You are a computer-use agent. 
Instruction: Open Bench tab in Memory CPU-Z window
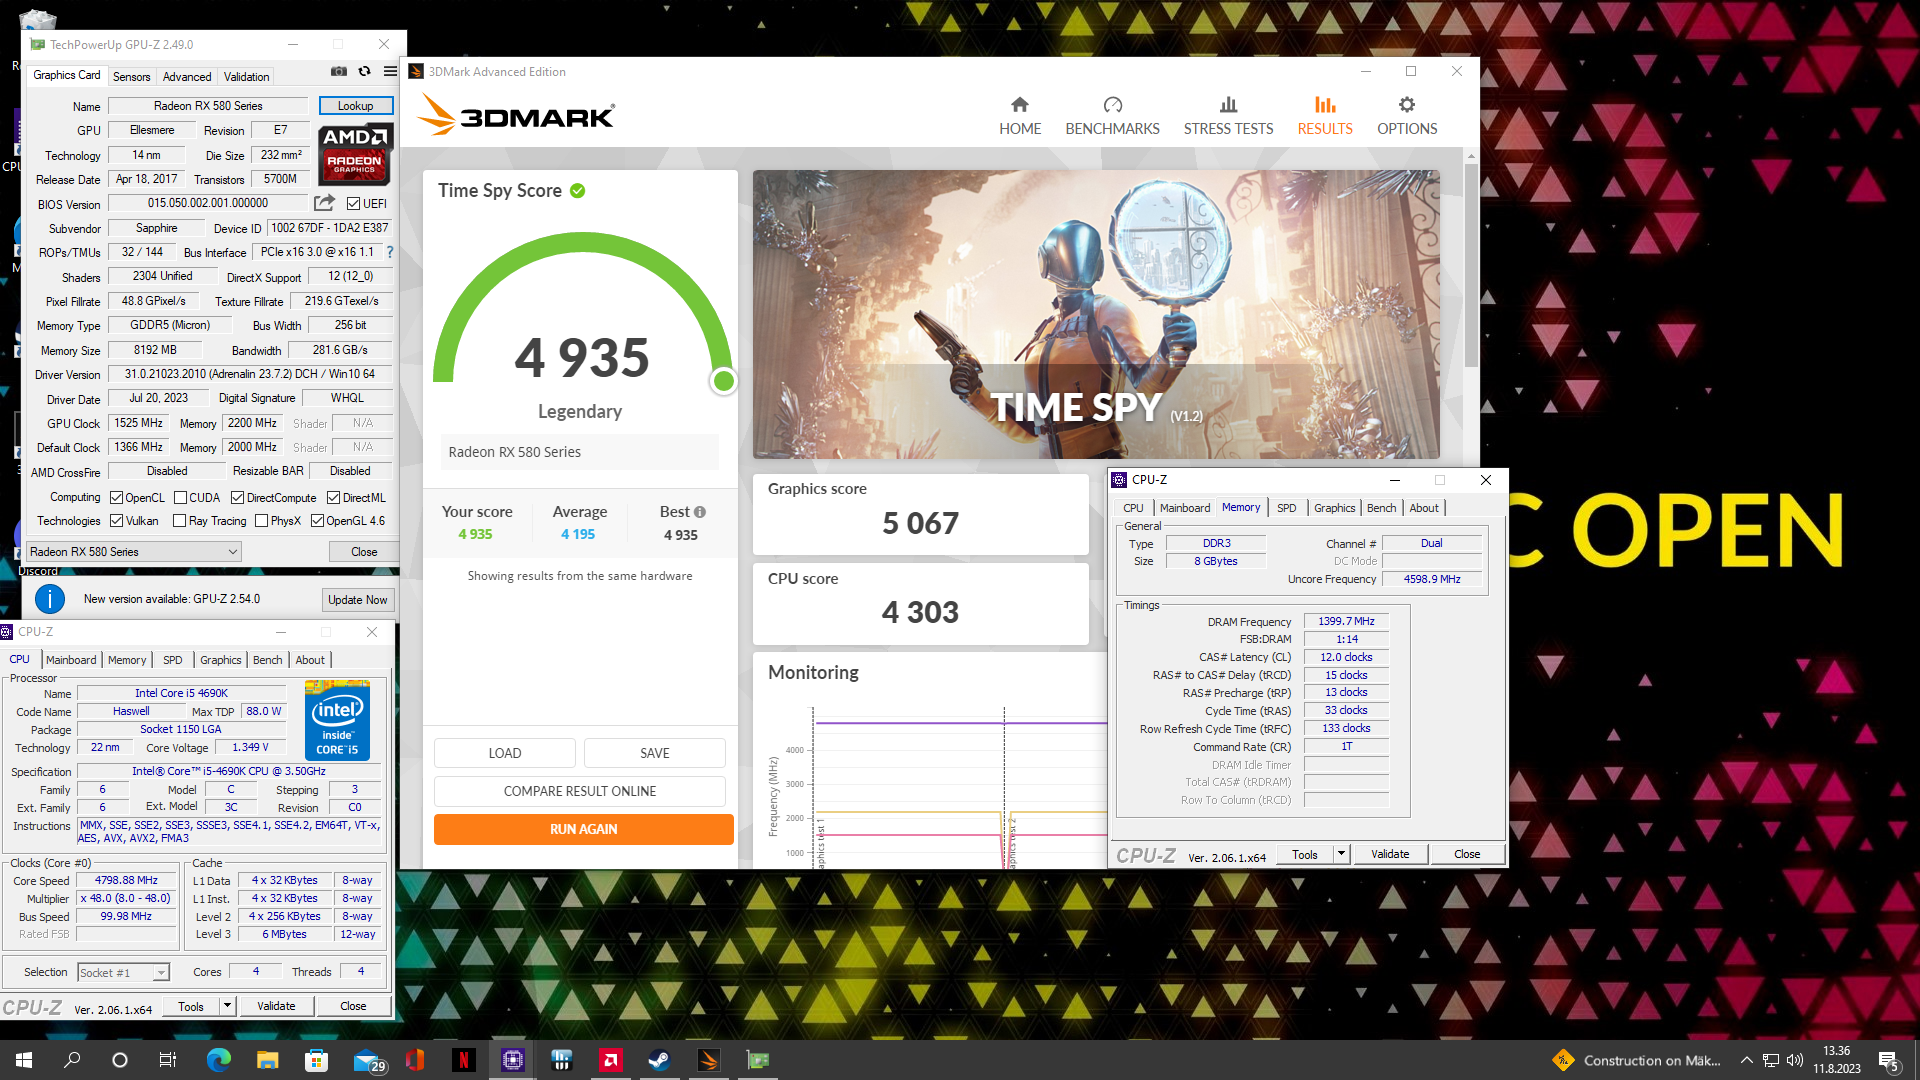[x=1381, y=508]
